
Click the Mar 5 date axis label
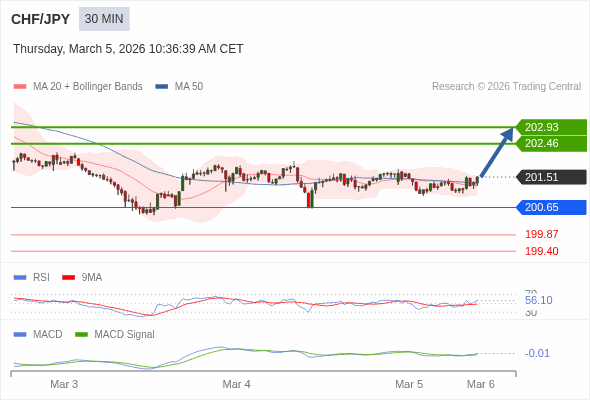coord(409,384)
